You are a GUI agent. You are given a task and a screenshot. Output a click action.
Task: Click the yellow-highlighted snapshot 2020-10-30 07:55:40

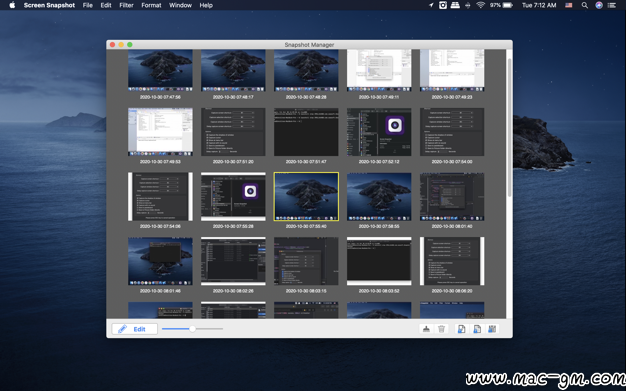(306, 196)
